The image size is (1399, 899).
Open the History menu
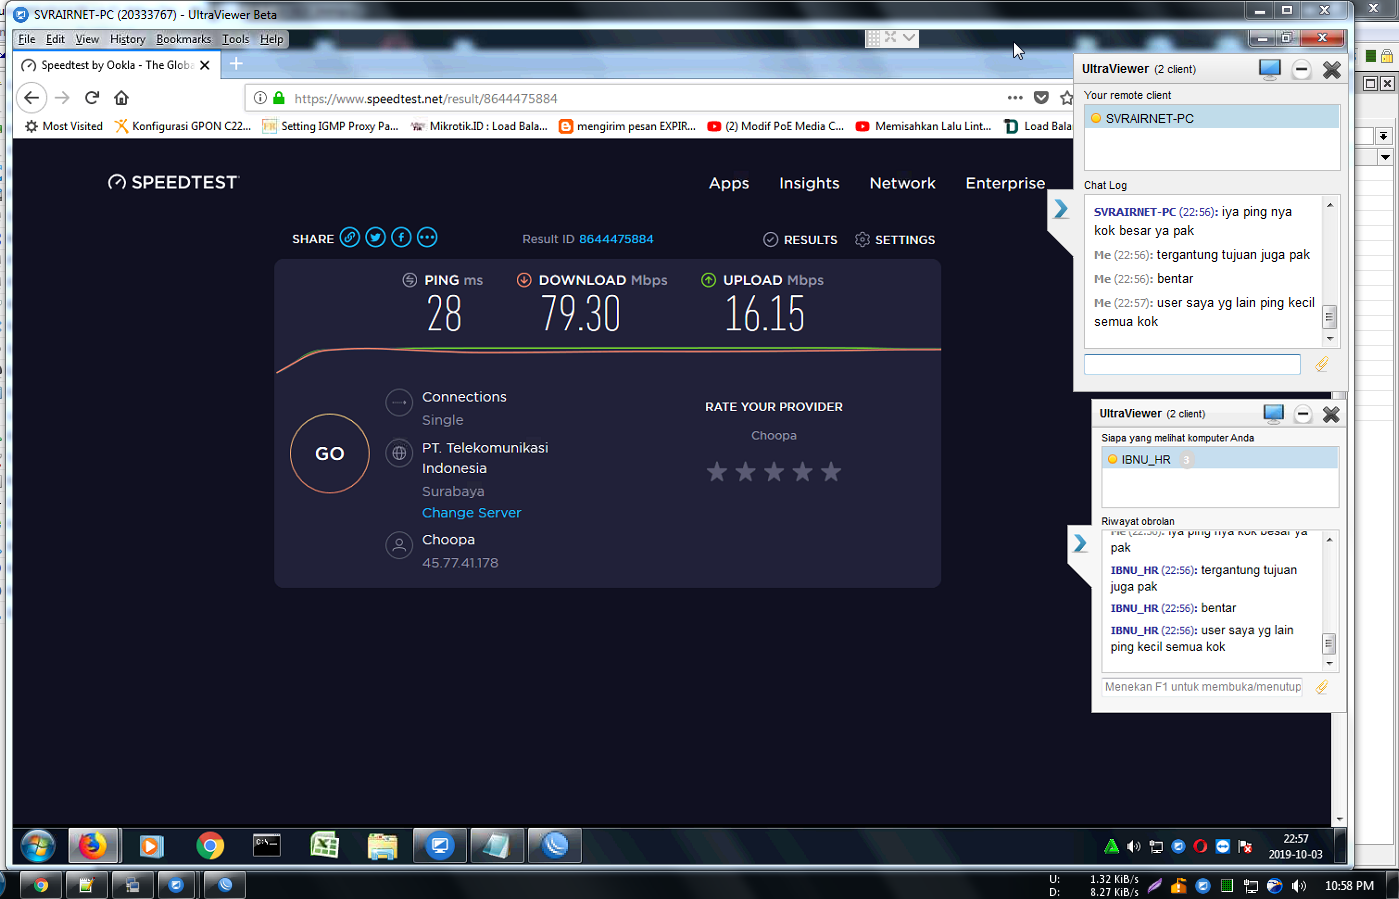pyautogui.click(x=127, y=39)
